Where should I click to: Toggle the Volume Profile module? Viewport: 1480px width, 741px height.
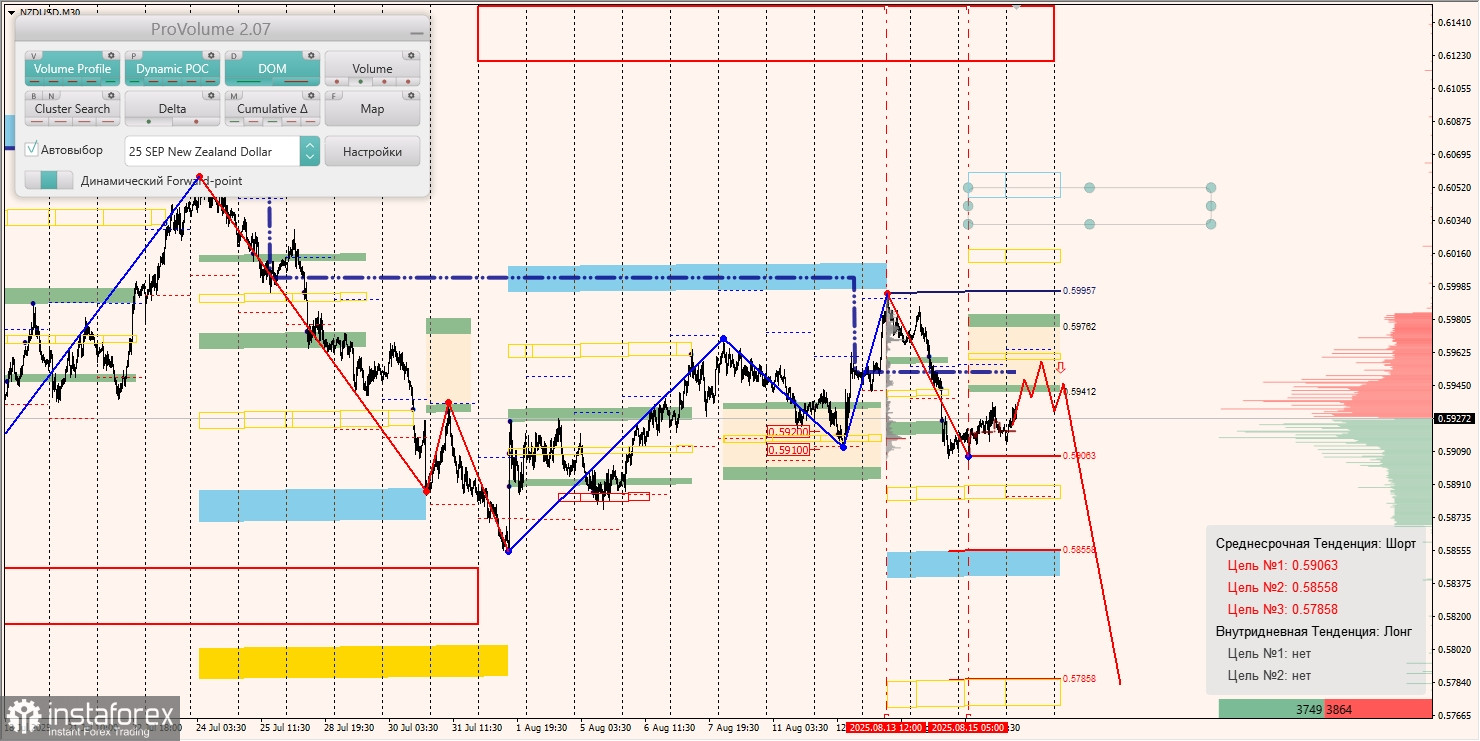pos(72,69)
